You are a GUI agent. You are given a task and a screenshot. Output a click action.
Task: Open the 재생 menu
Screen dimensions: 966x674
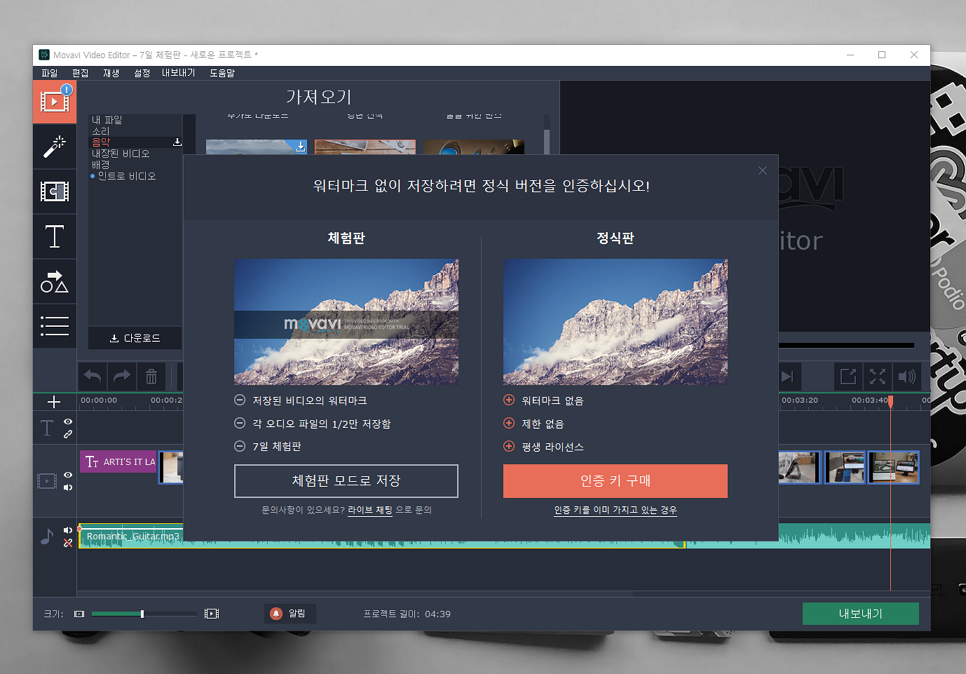point(111,73)
